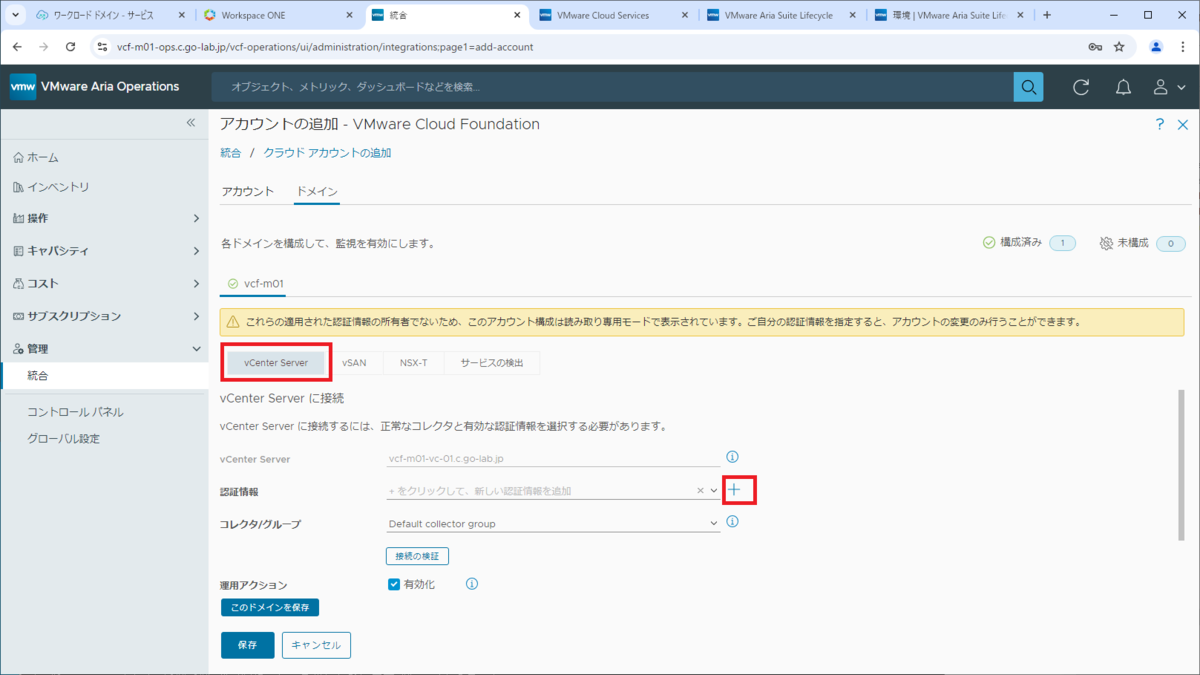Open help question mark icon
Image resolution: width=1200 pixels, height=675 pixels.
[1160, 124]
